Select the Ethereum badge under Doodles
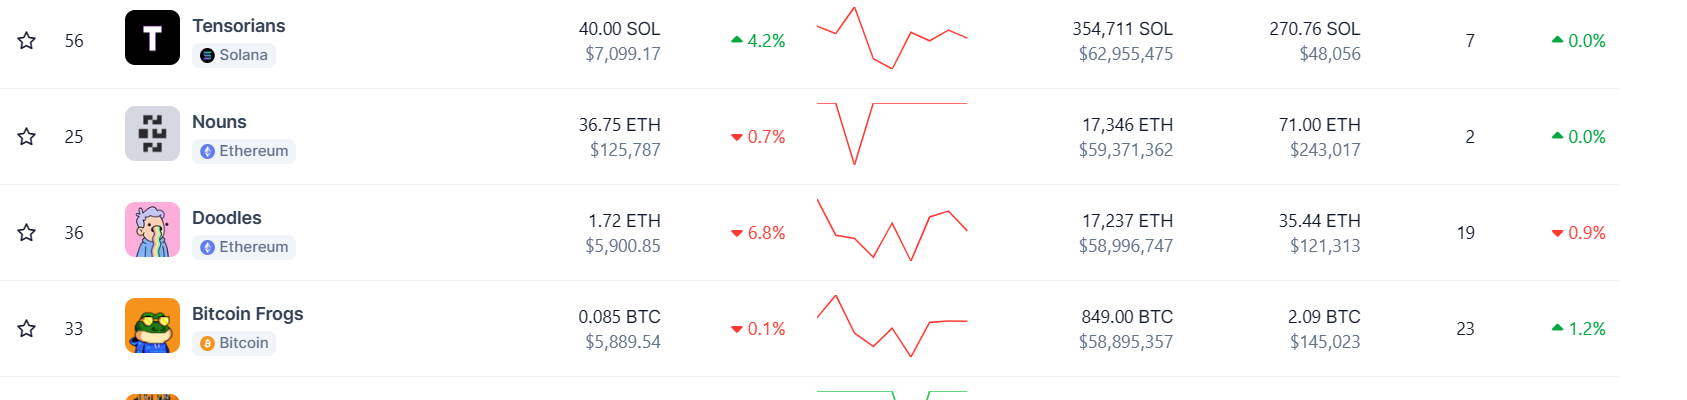Image resolution: width=1687 pixels, height=400 pixels. 244,247
